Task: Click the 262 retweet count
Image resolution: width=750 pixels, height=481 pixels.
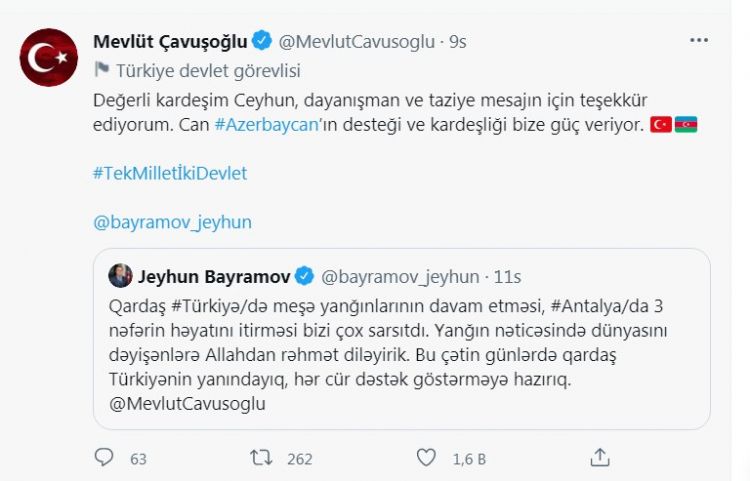Action: pyautogui.click(x=300, y=459)
